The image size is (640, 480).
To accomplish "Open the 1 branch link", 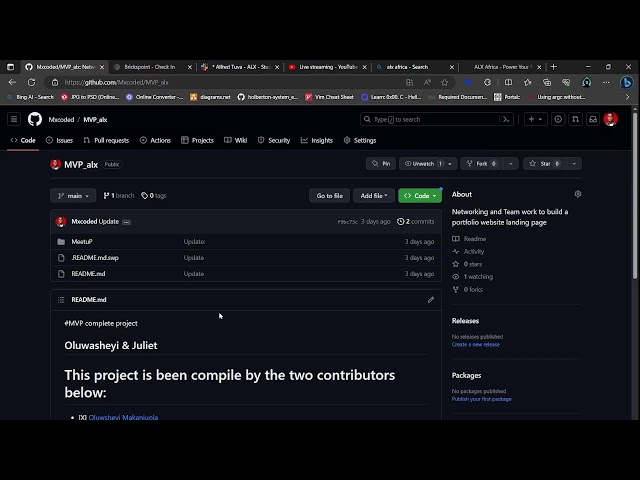I will click(118, 196).
